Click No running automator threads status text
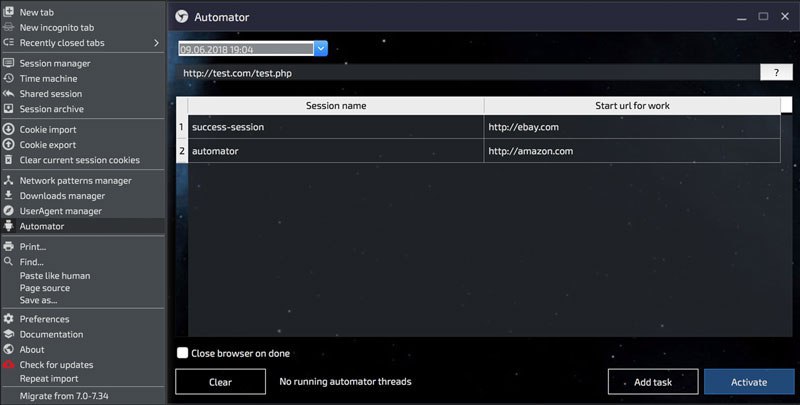This screenshot has height=405, width=800. click(x=345, y=382)
